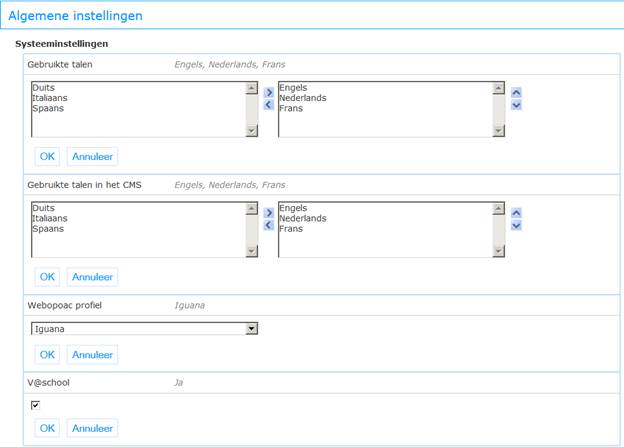Add language to CMS selected list

pos(269,213)
